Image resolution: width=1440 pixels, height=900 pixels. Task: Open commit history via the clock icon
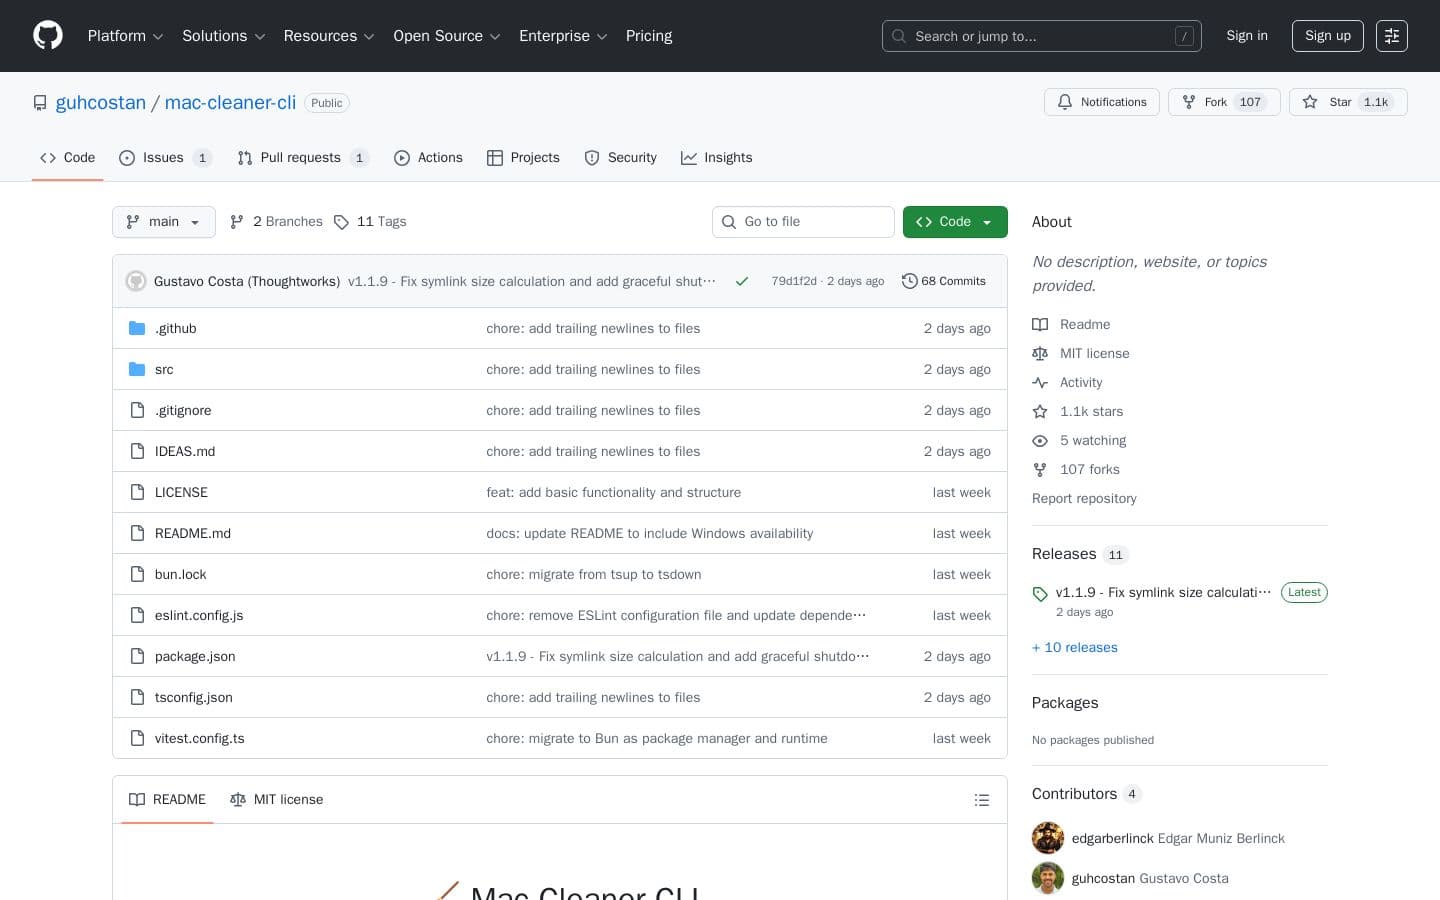pos(910,281)
